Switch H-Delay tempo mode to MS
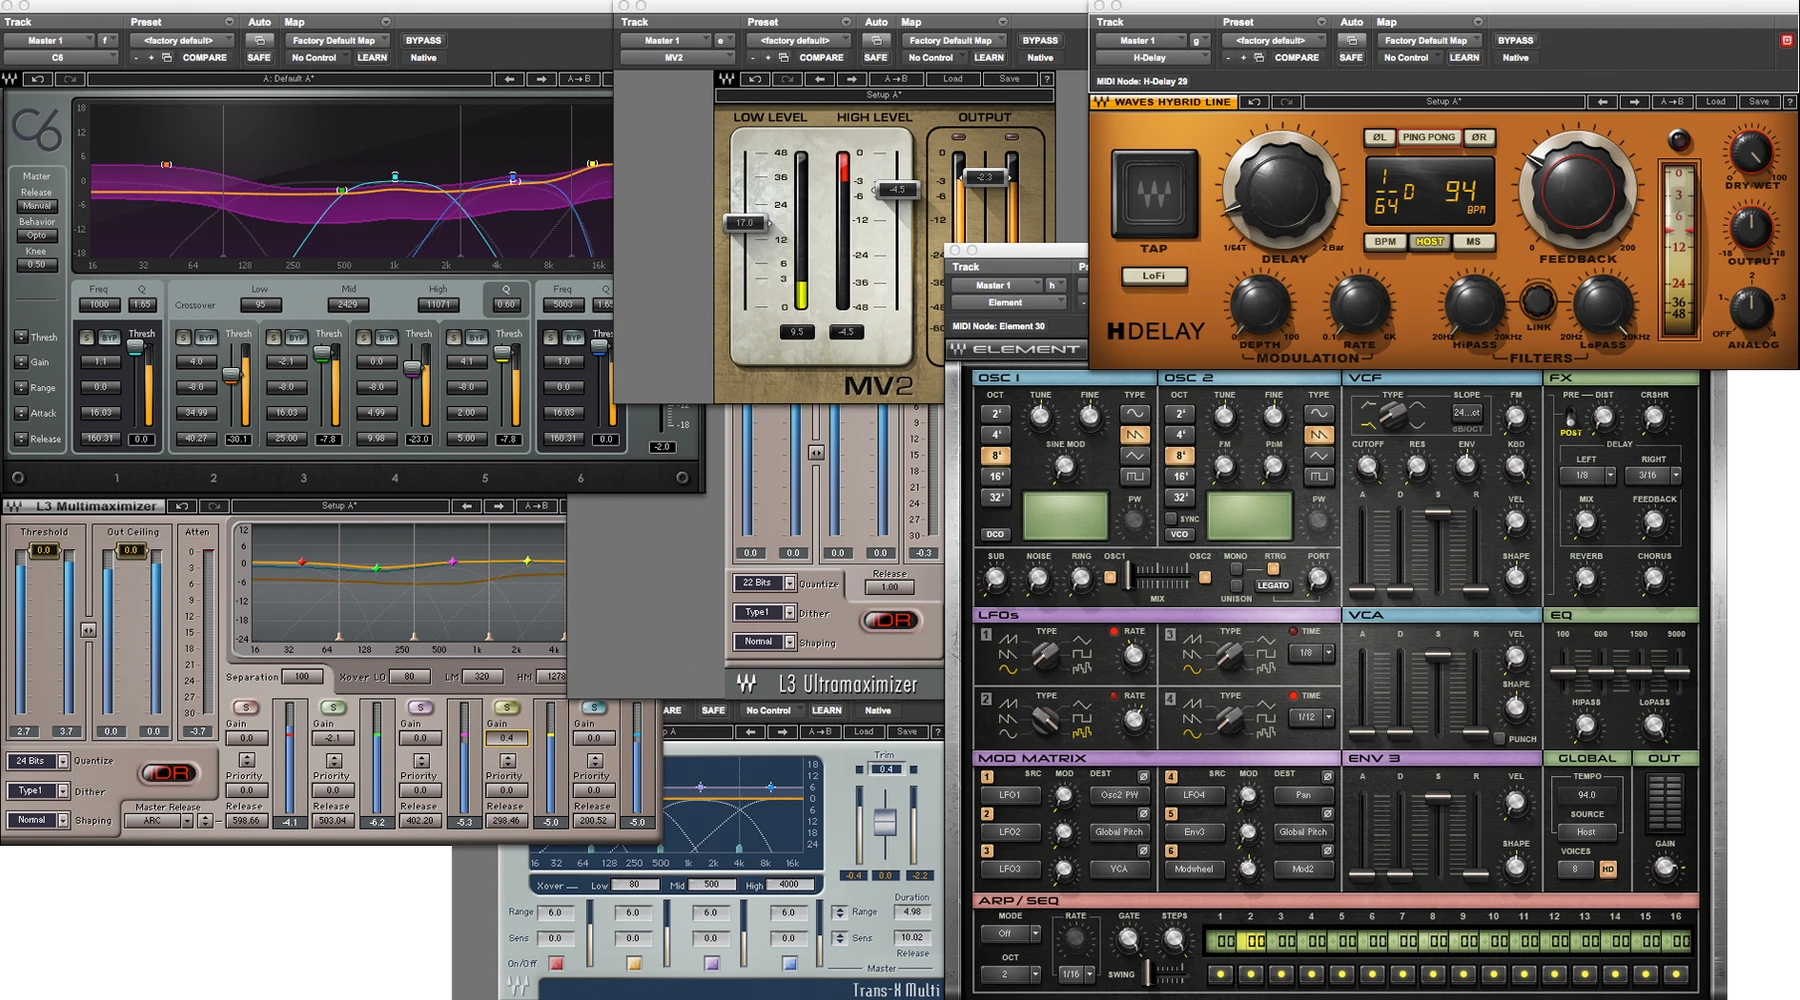 click(x=1474, y=242)
